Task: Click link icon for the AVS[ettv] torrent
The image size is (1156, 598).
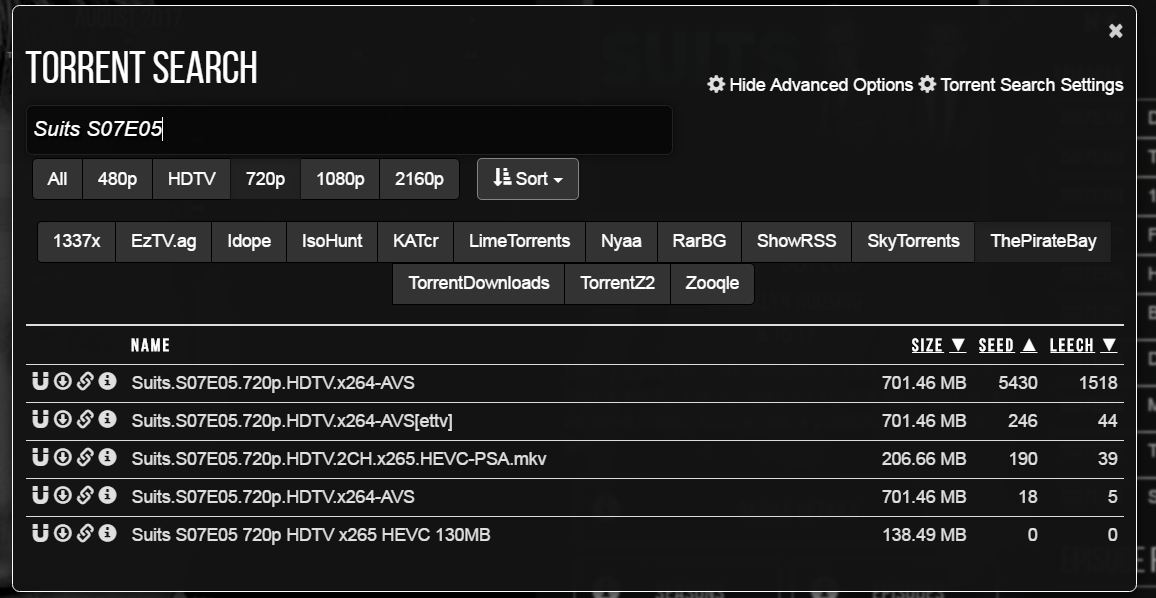Action: point(85,420)
